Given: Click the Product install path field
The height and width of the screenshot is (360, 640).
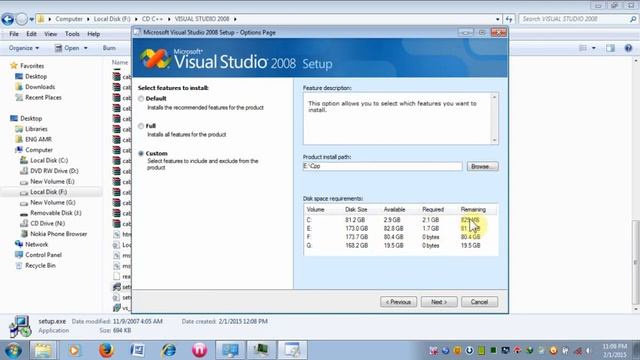Looking at the screenshot, I should click(382, 167).
